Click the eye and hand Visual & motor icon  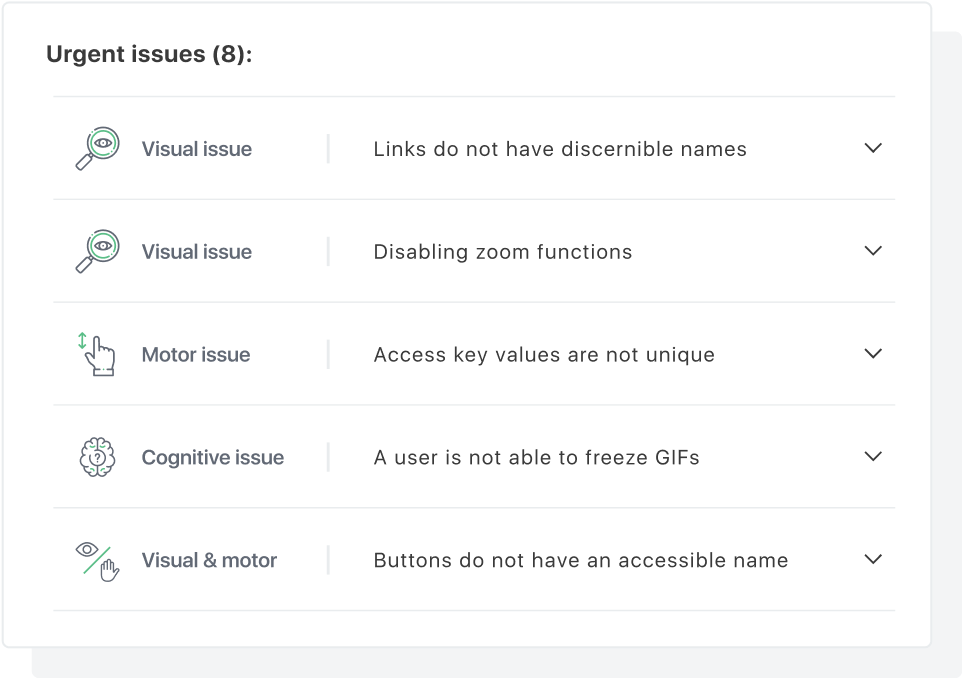[98, 561]
